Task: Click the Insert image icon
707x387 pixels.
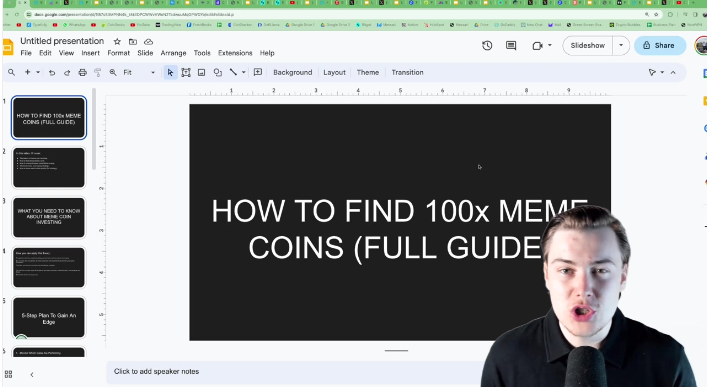Action: [202, 72]
